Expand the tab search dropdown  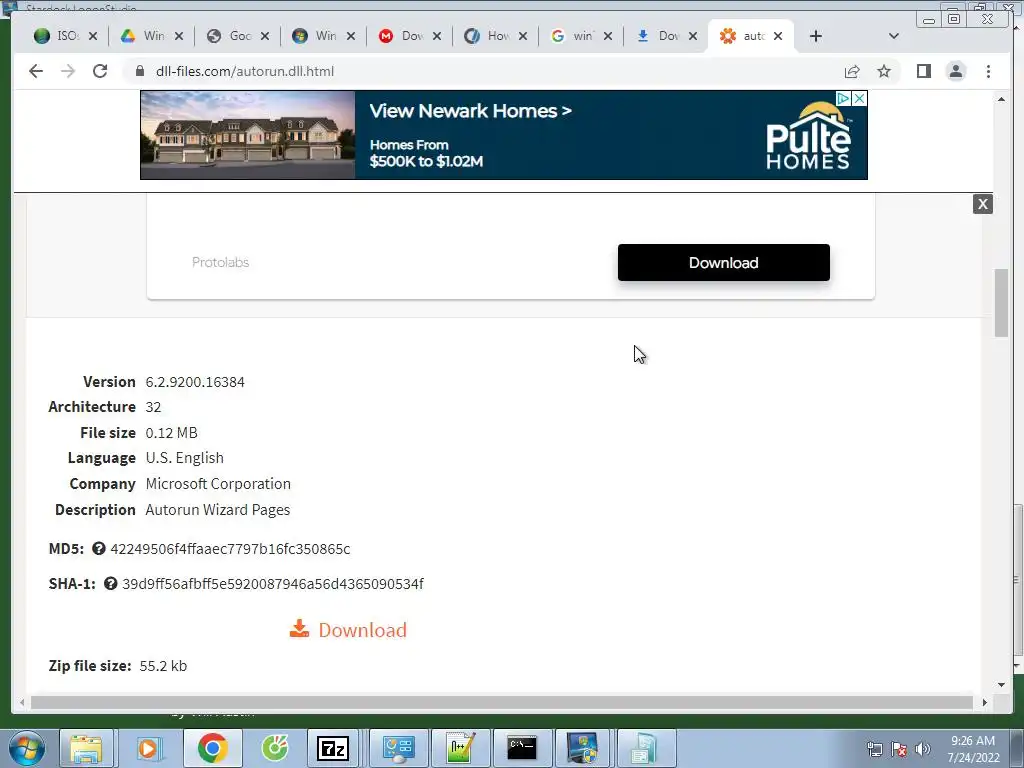click(x=894, y=36)
